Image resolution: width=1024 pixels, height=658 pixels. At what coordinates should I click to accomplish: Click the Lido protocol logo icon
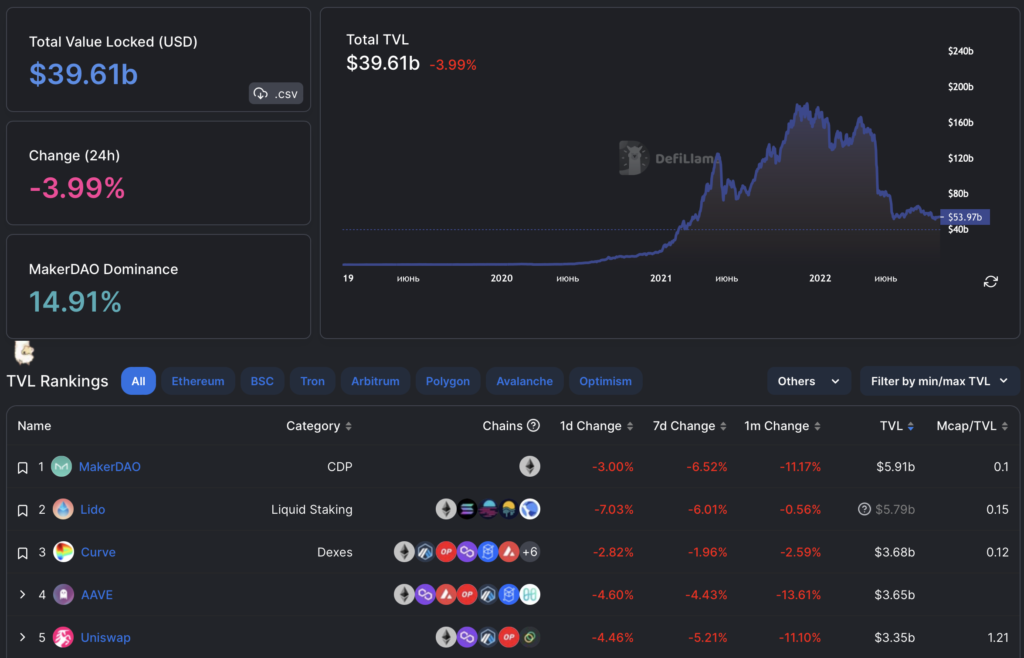pyautogui.click(x=63, y=510)
